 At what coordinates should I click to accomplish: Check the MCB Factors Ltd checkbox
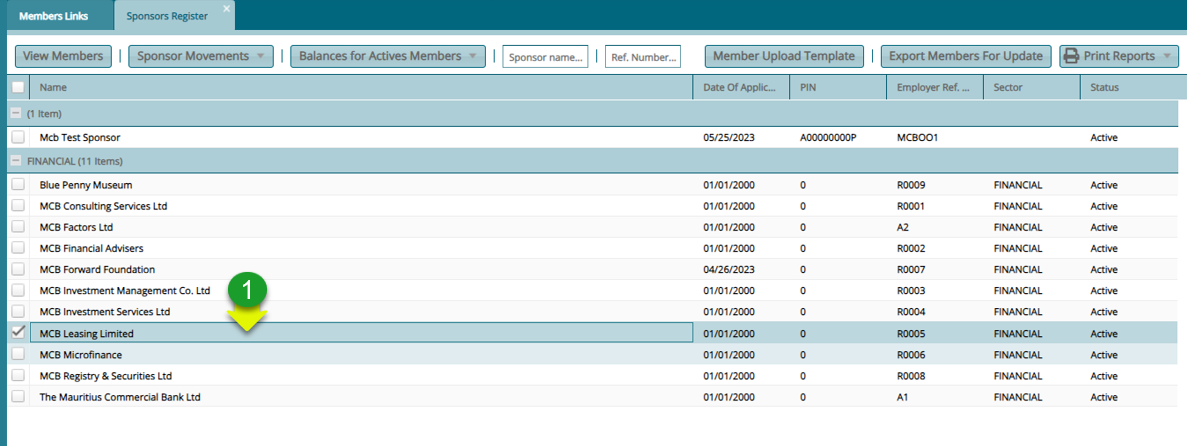18,227
